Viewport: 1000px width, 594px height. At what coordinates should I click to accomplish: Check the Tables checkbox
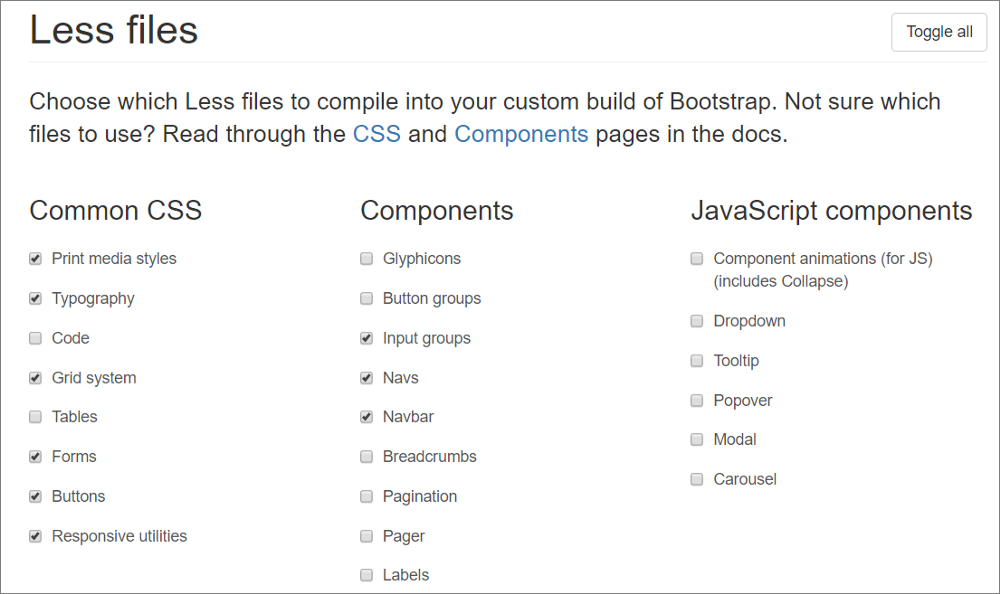tap(36, 417)
